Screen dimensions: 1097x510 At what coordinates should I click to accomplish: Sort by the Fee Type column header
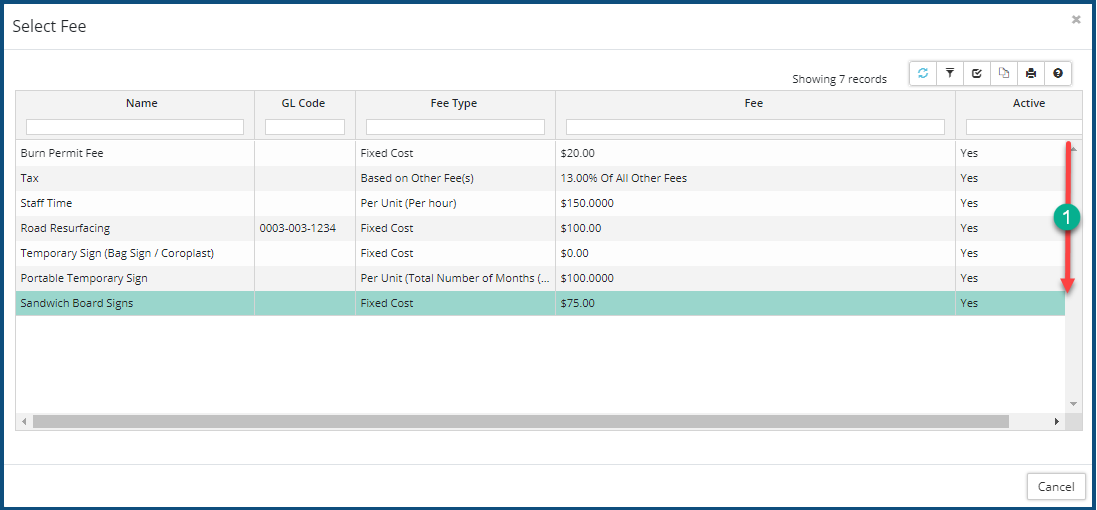454,103
